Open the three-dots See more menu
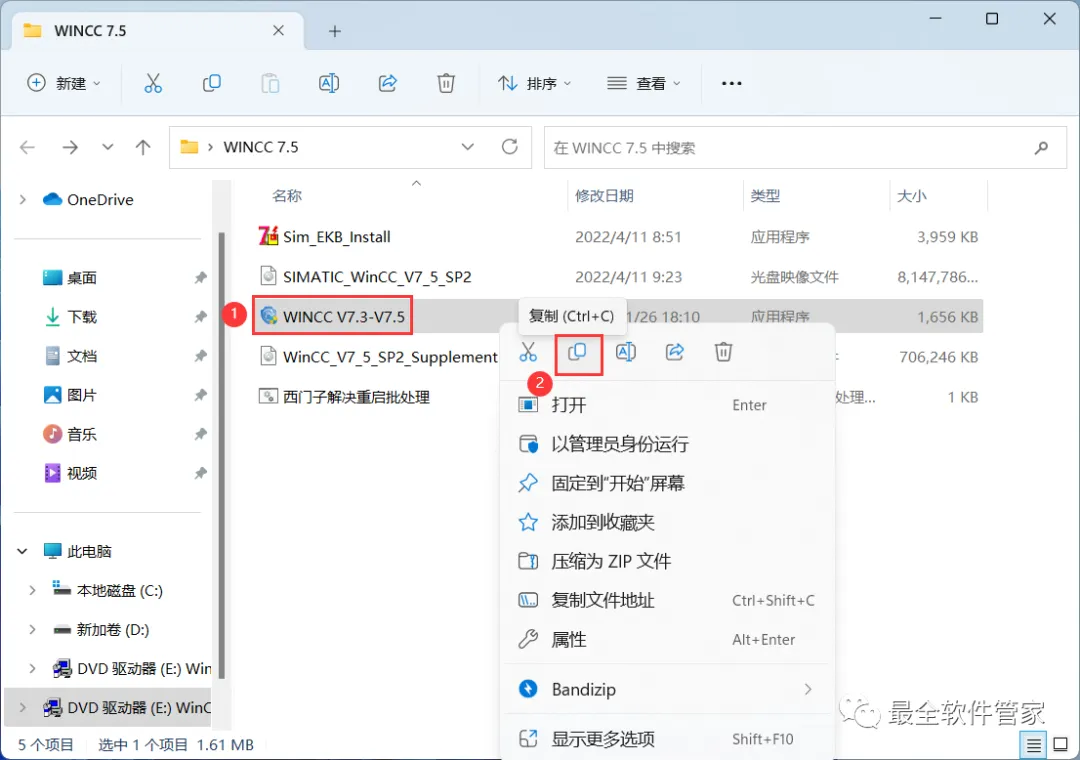The image size is (1080, 760). (x=731, y=83)
